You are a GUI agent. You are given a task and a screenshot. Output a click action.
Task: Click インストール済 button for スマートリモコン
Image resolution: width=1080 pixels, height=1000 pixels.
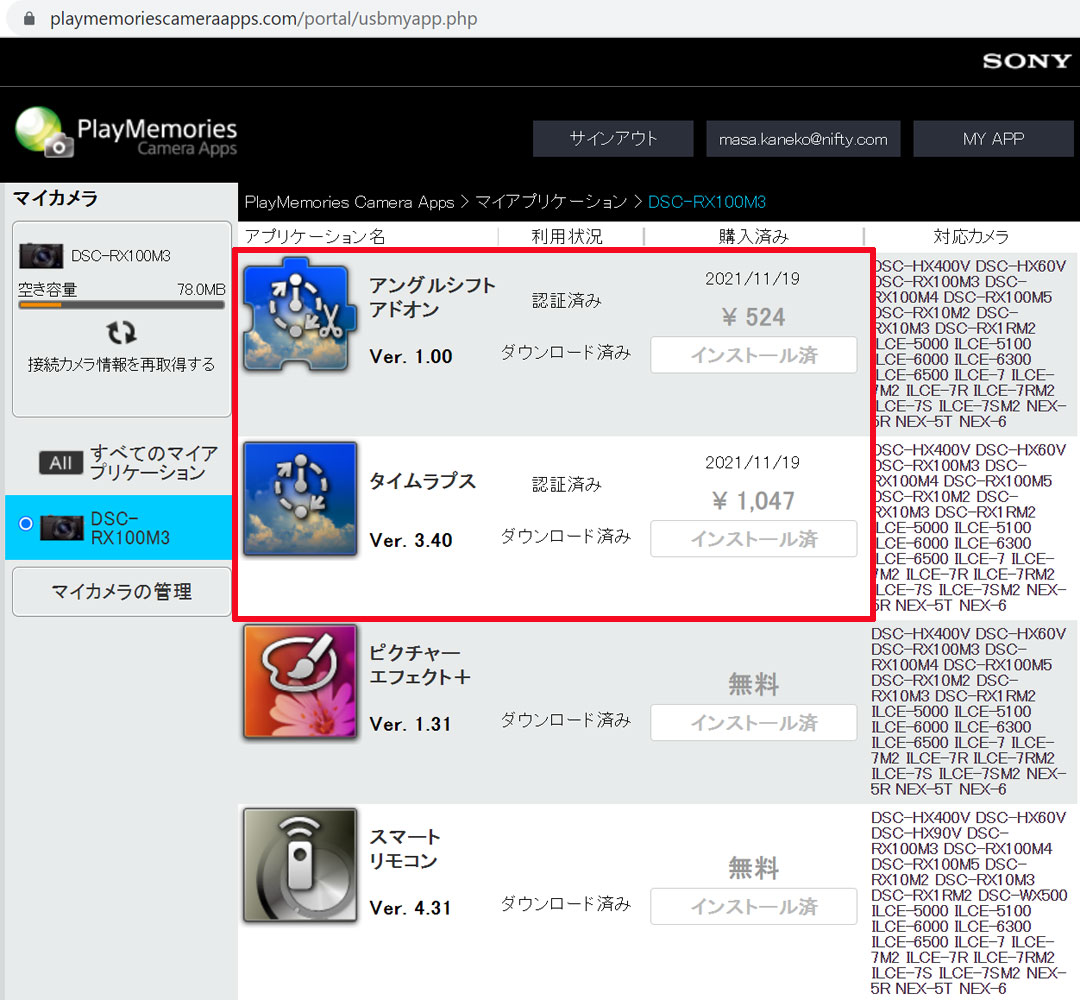[x=754, y=906]
